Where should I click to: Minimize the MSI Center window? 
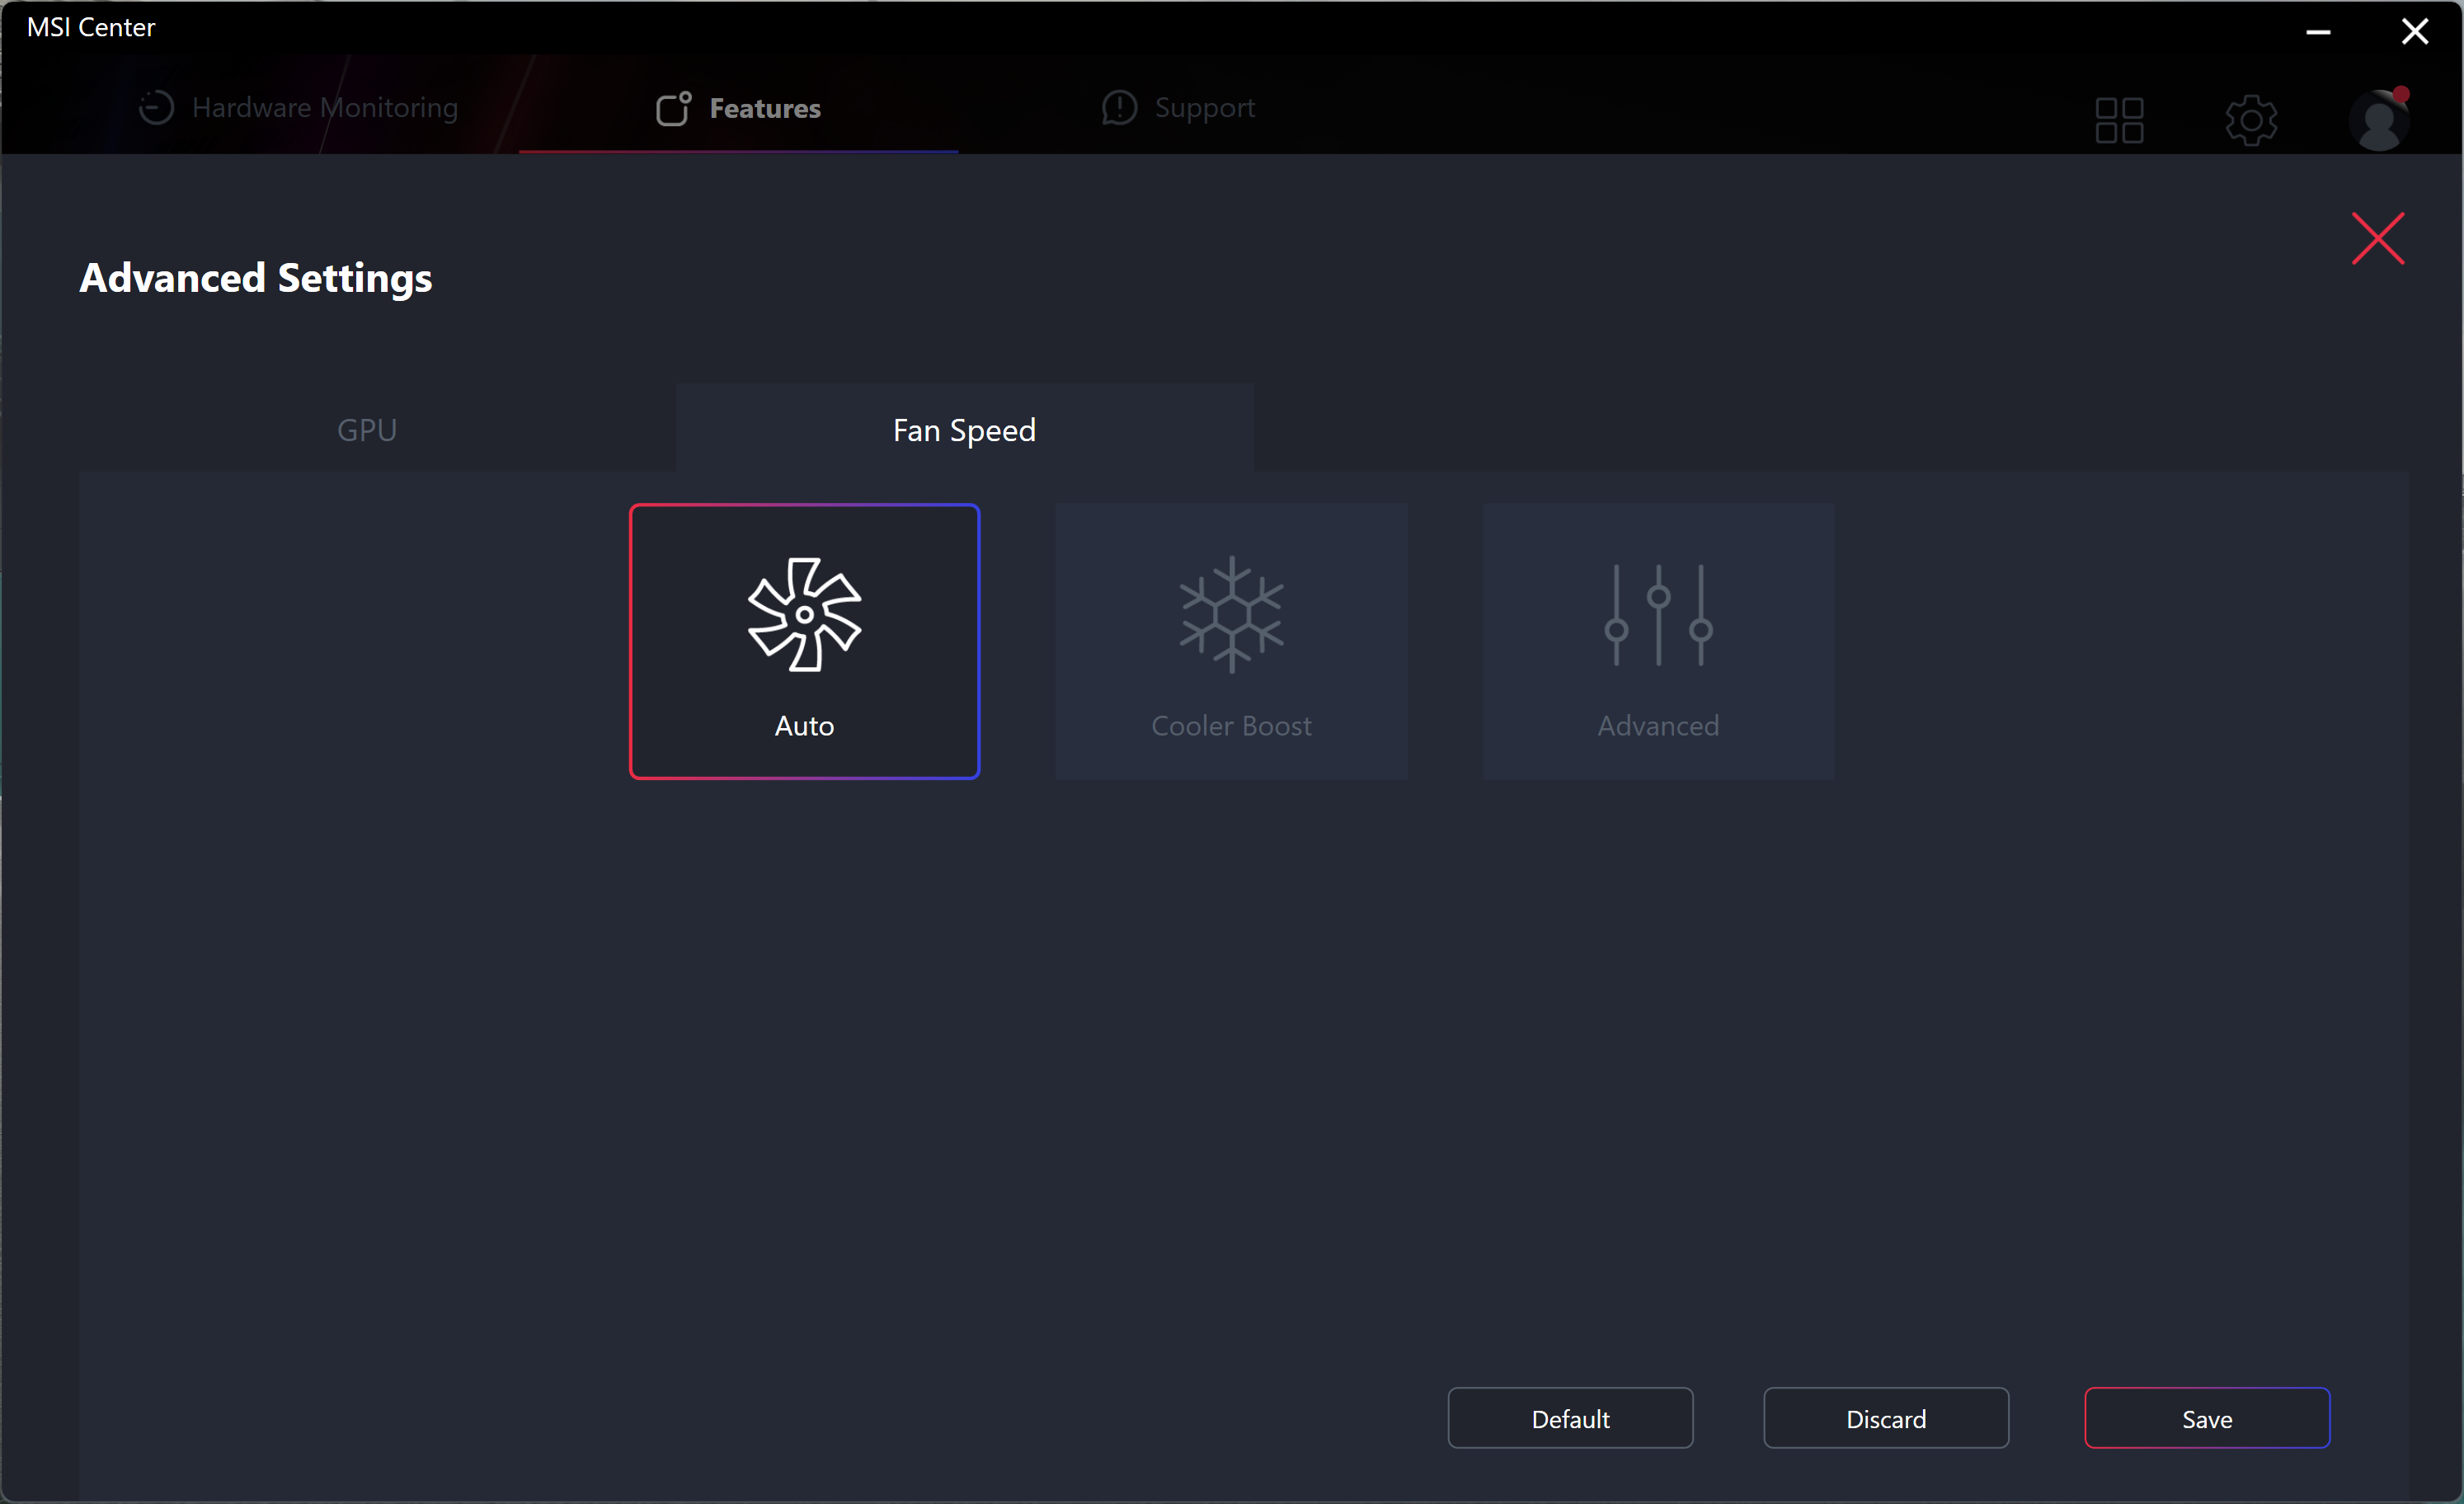tap(2318, 32)
